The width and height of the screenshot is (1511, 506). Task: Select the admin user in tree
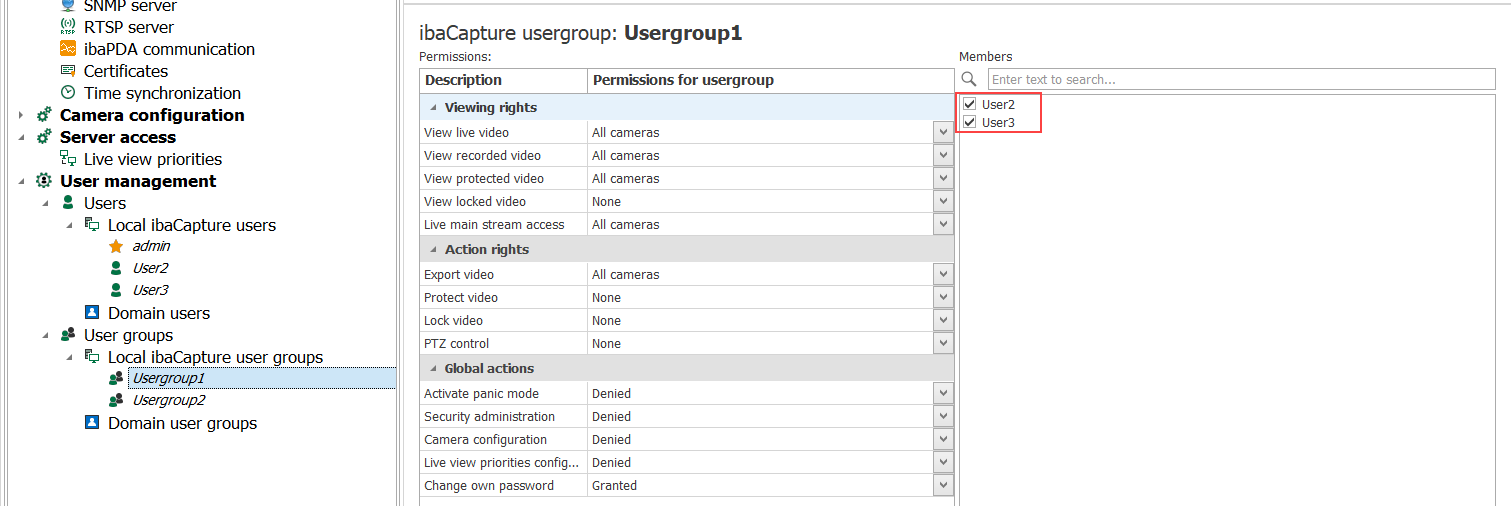(x=151, y=246)
